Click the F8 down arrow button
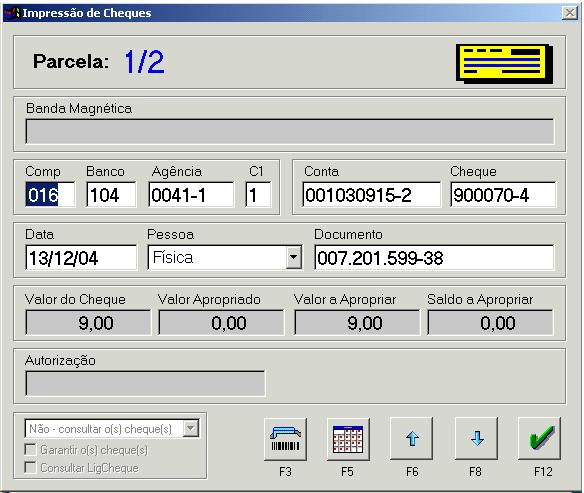The image size is (584, 493). [x=476, y=439]
